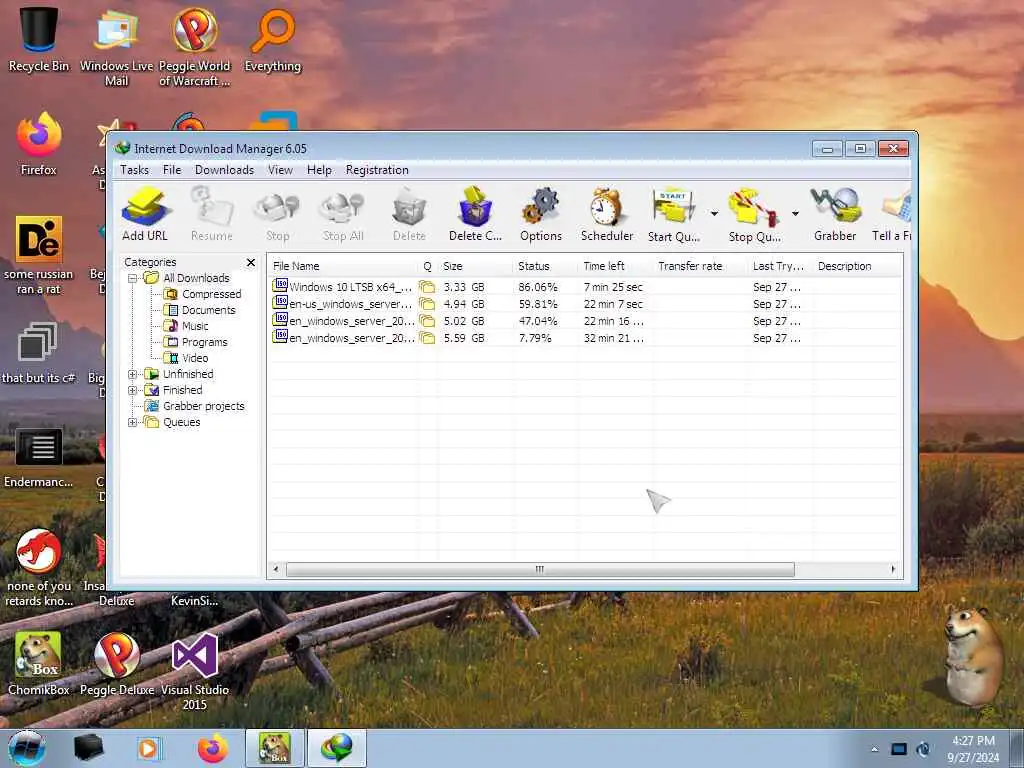Sort by File Name column header
This screenshot has height=768, width=1024.
tap(344, 266)
